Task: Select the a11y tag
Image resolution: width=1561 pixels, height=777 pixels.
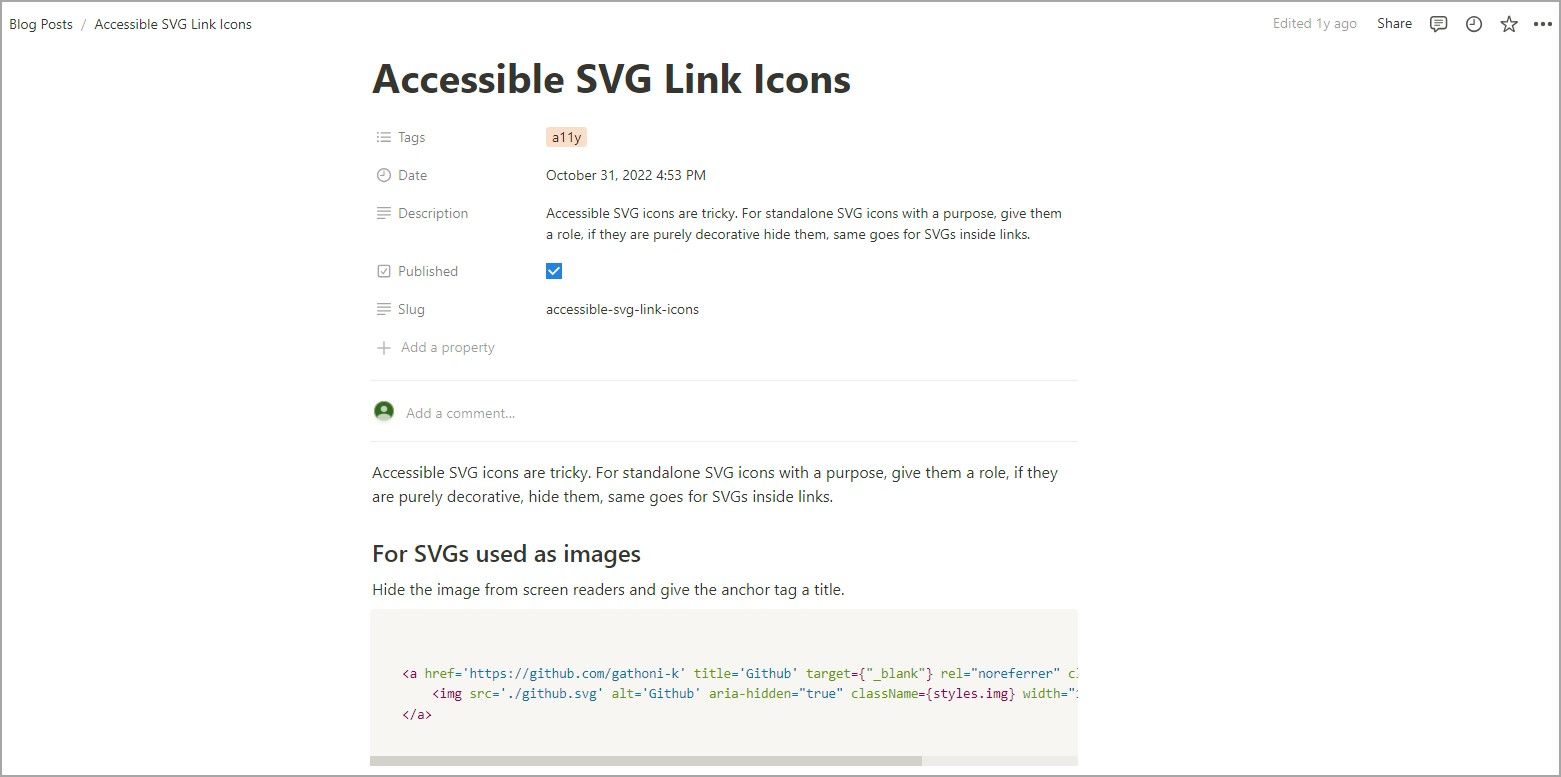Action: (x=566, y=137)
